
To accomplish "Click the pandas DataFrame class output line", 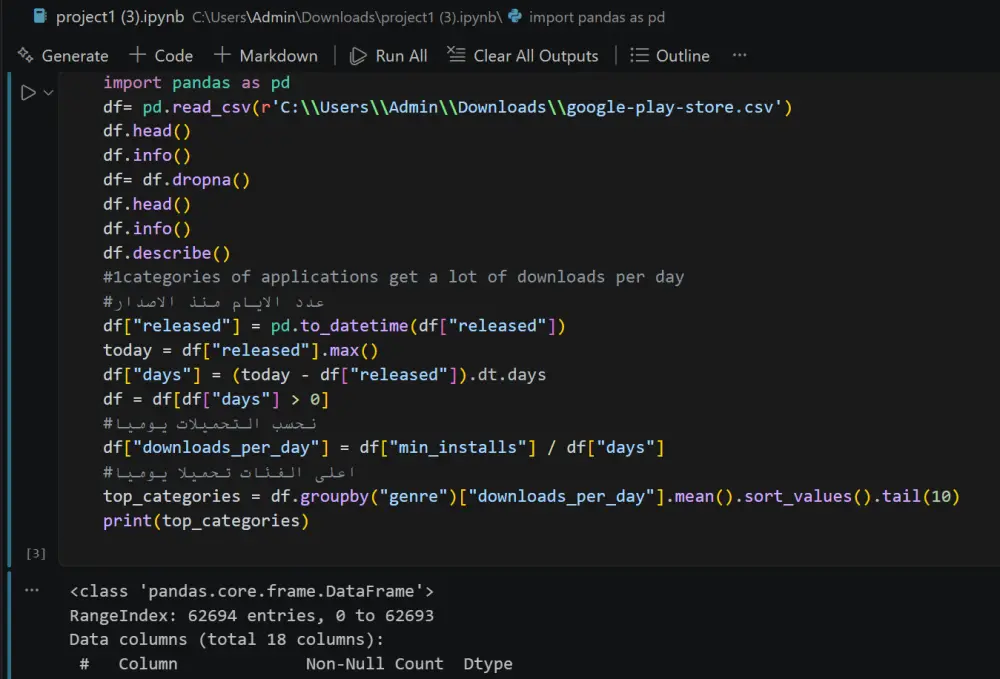I will (251, 592).
